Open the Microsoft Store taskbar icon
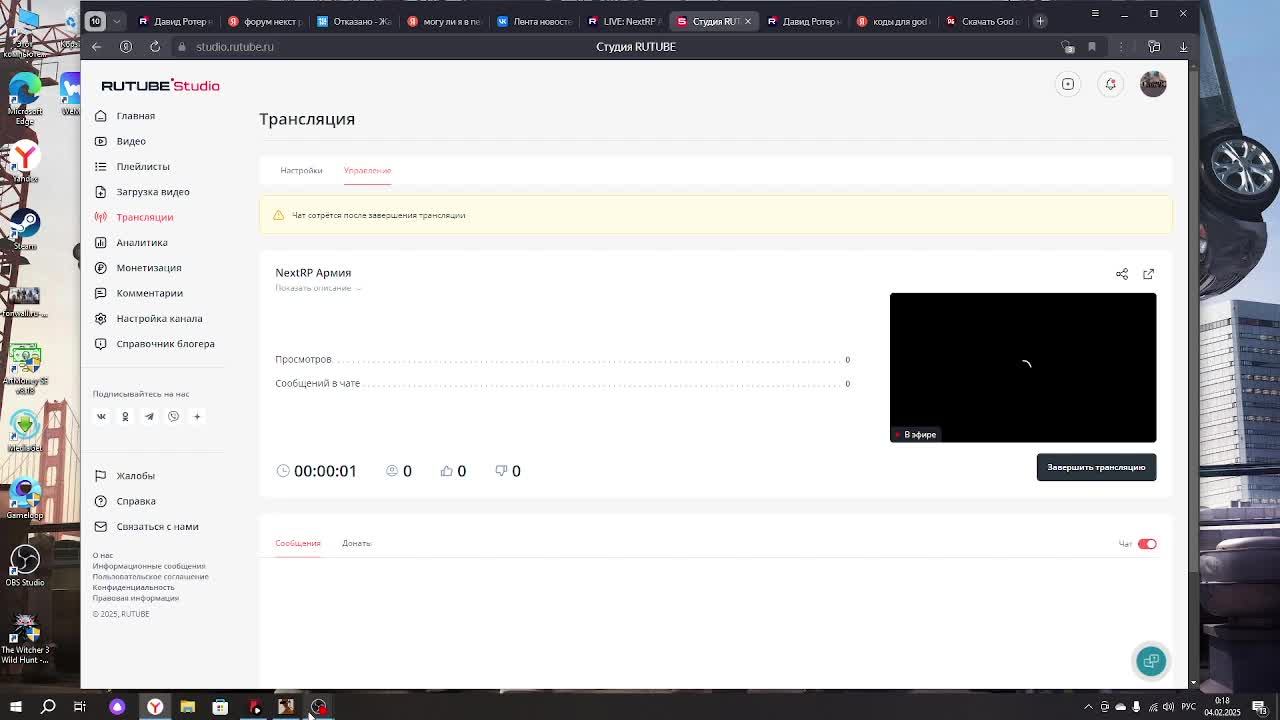Image resolution: width=1280 pixels, height=720 pixels. point(220,707)
